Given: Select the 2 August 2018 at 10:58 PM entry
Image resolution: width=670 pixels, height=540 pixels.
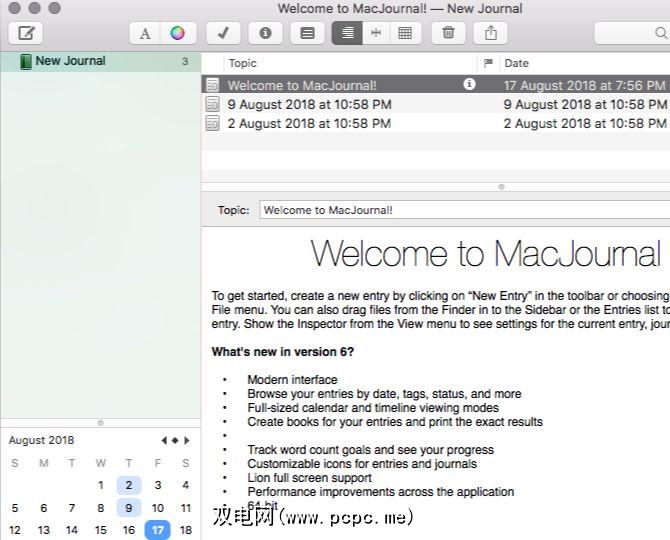Looking at the screenshot, I should [x=435, y=123].
